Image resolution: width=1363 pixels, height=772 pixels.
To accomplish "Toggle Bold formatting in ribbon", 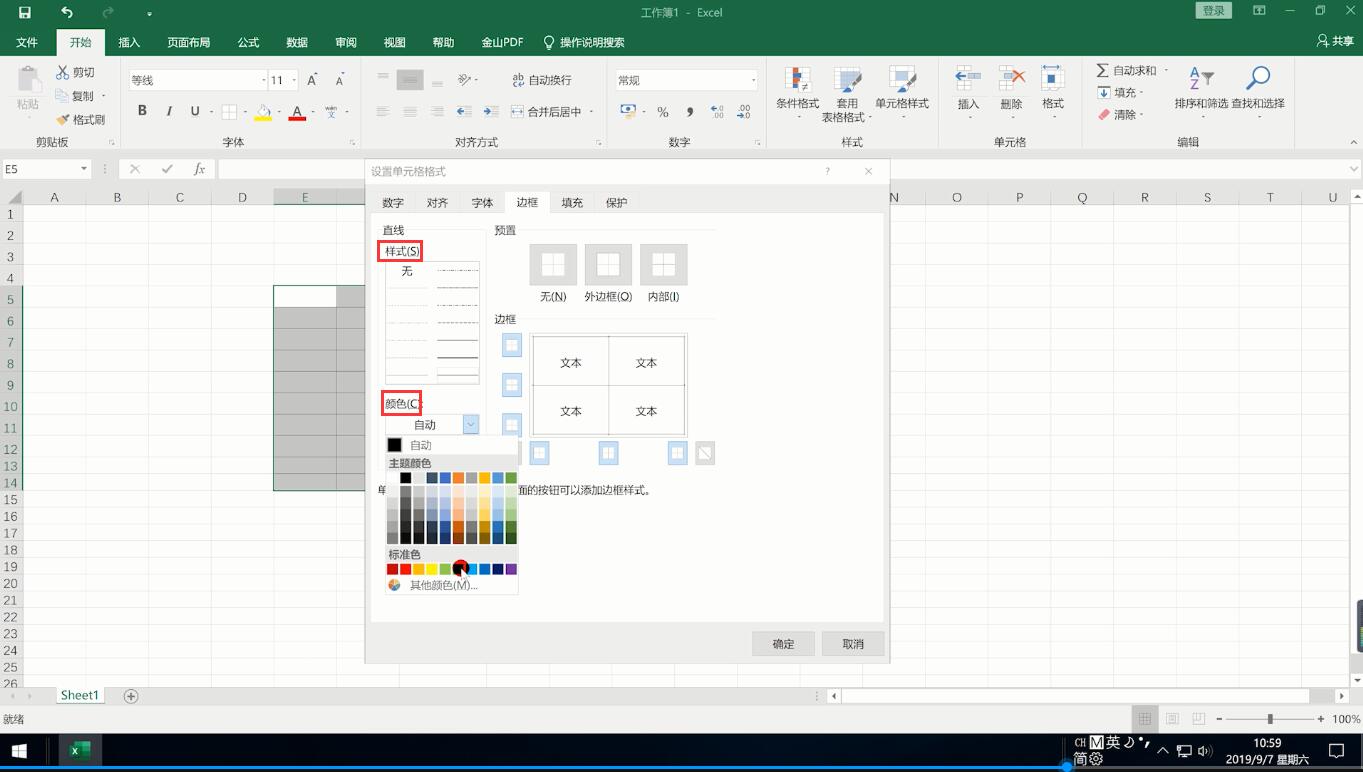I will [142, 111].
